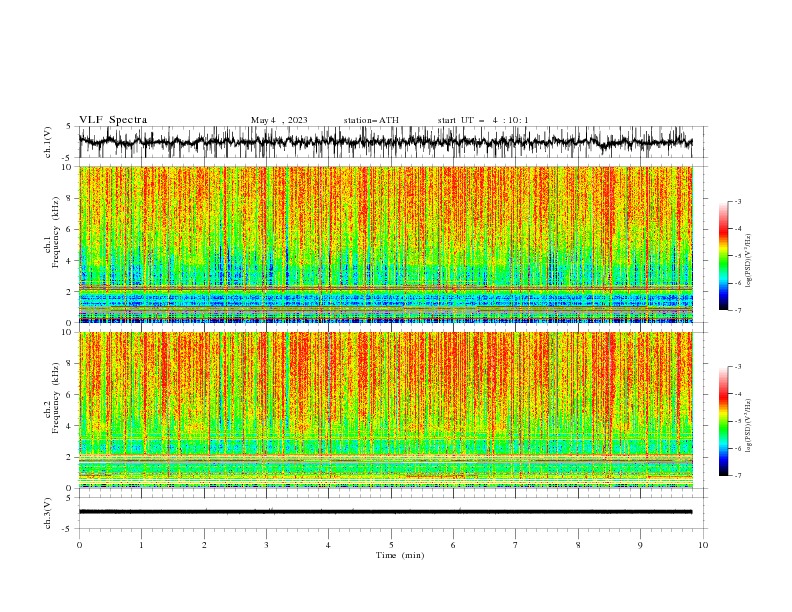Click the ch.1(V) waveform axis label
This screenshot has width=792, height=612.
pyautogui.click(x=48, y=142)
